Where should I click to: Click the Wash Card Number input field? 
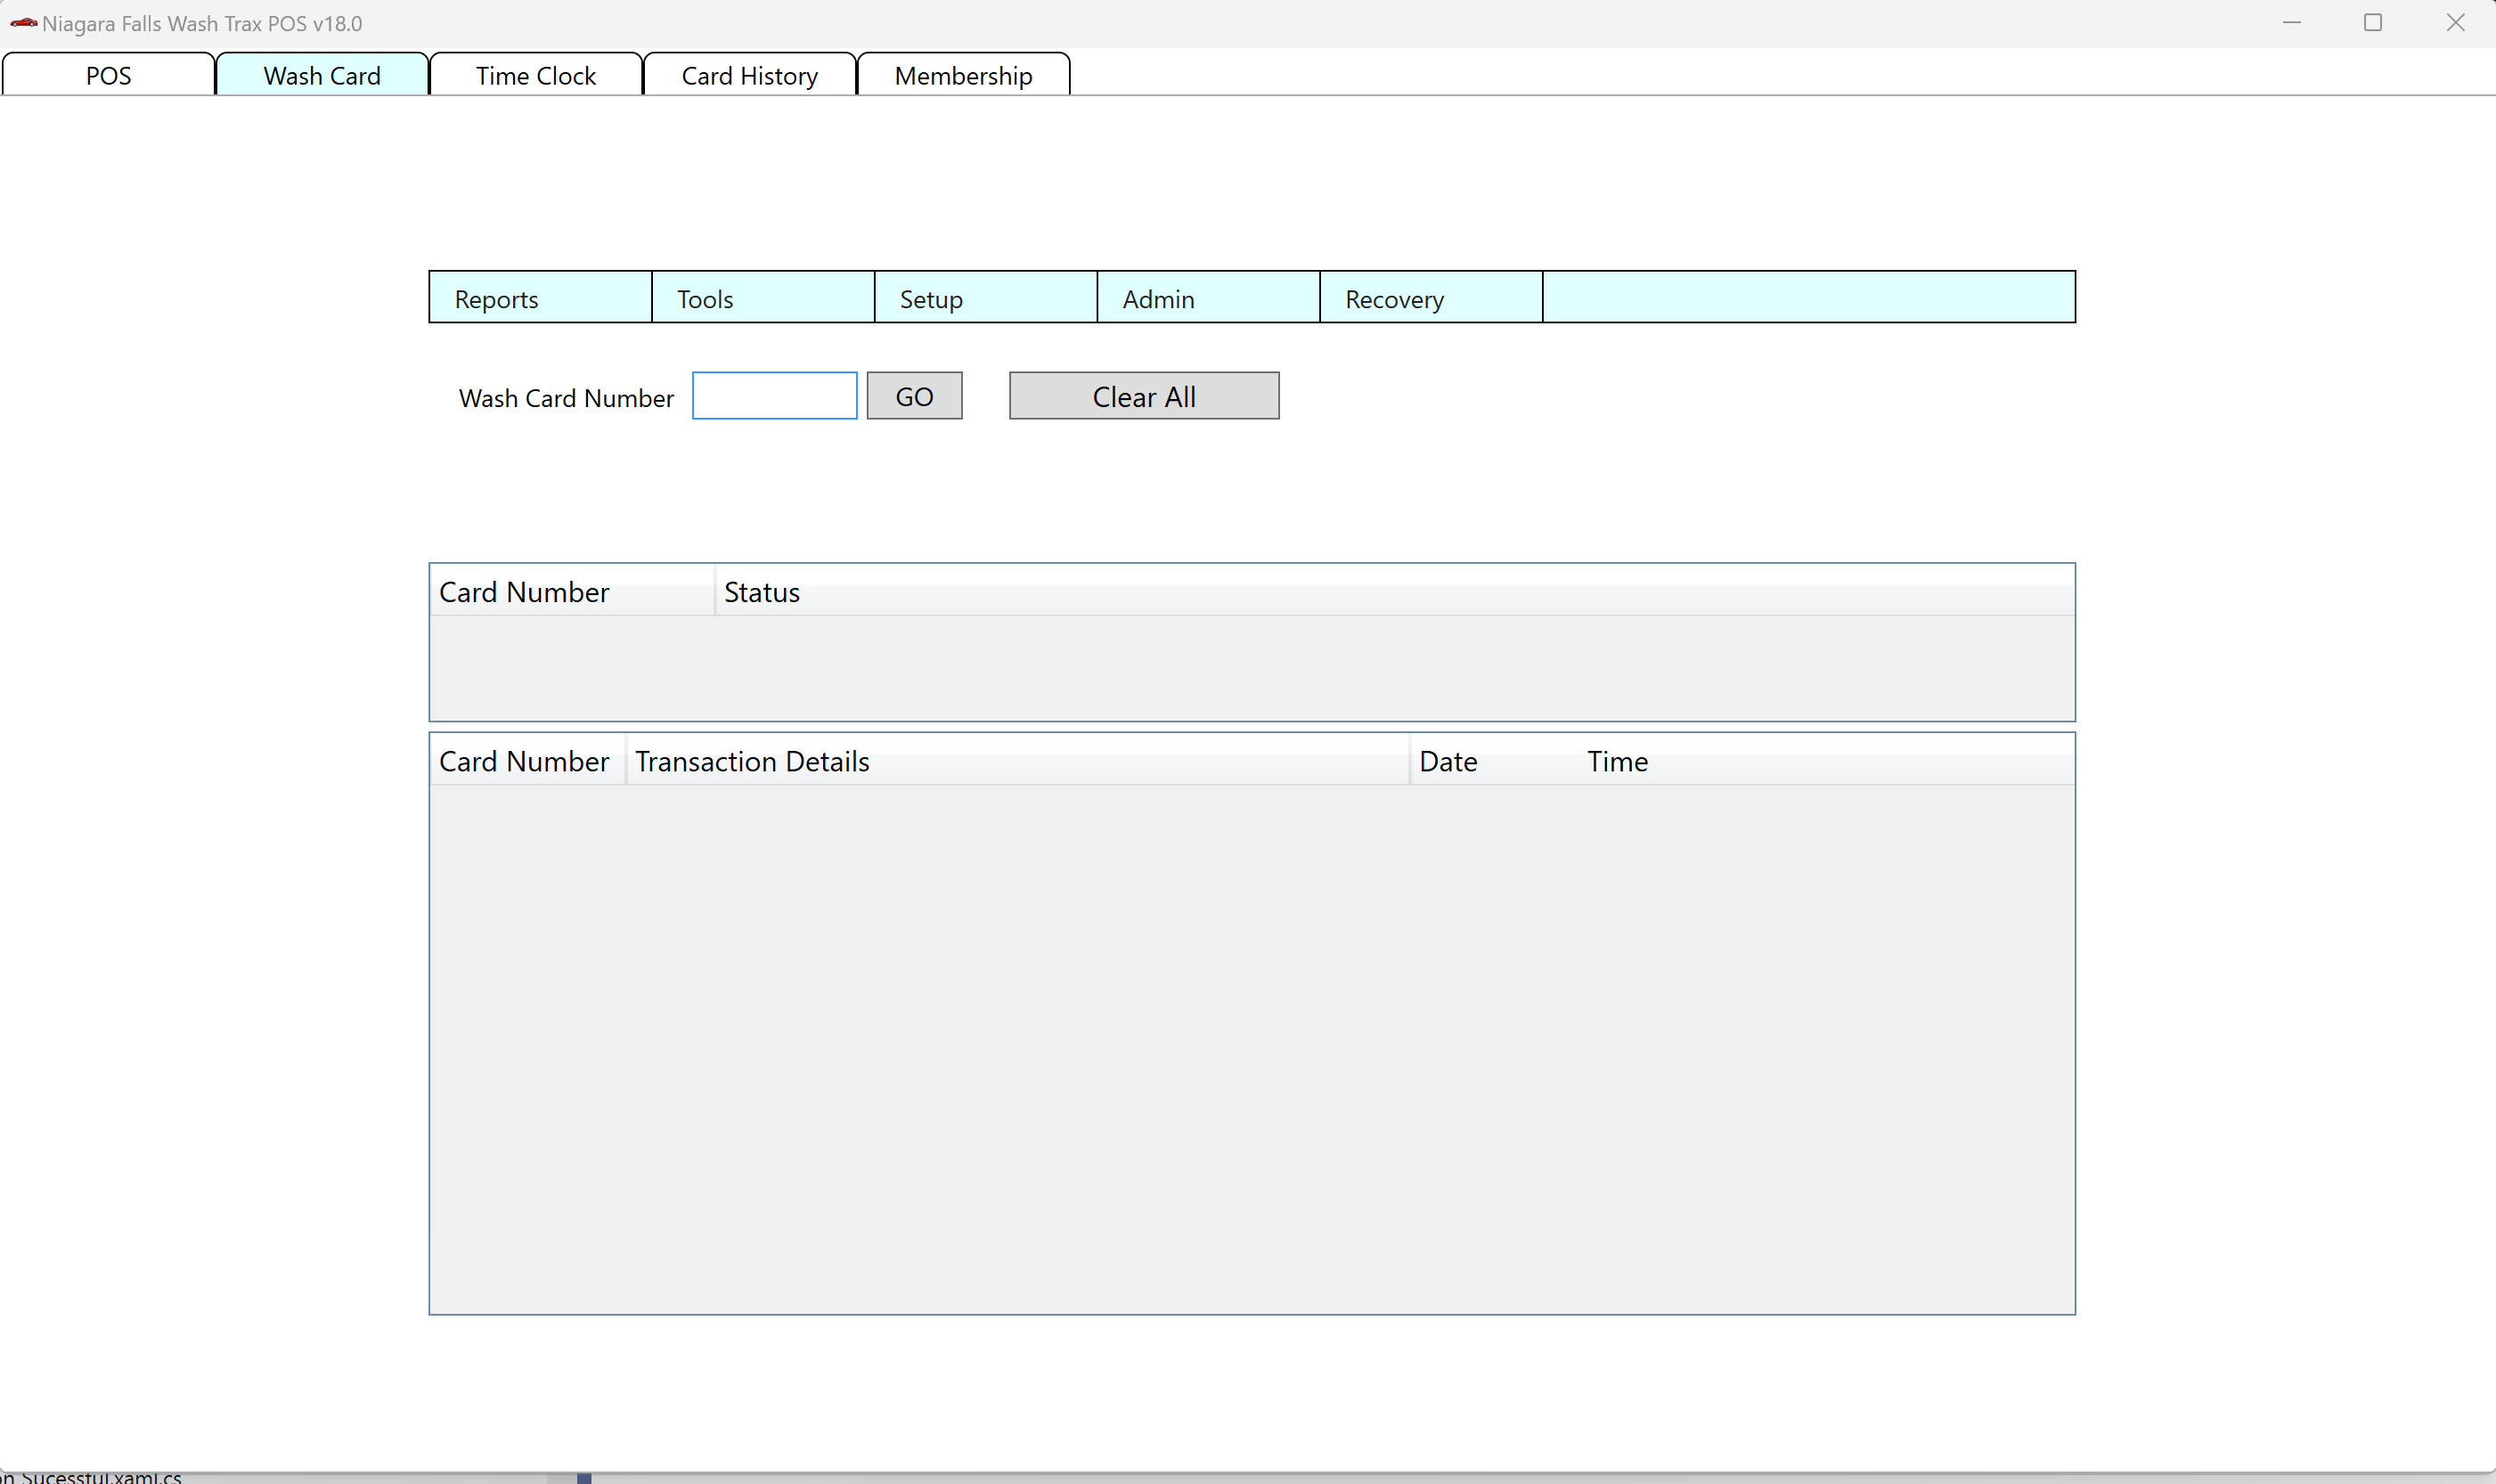pos(774,395)
